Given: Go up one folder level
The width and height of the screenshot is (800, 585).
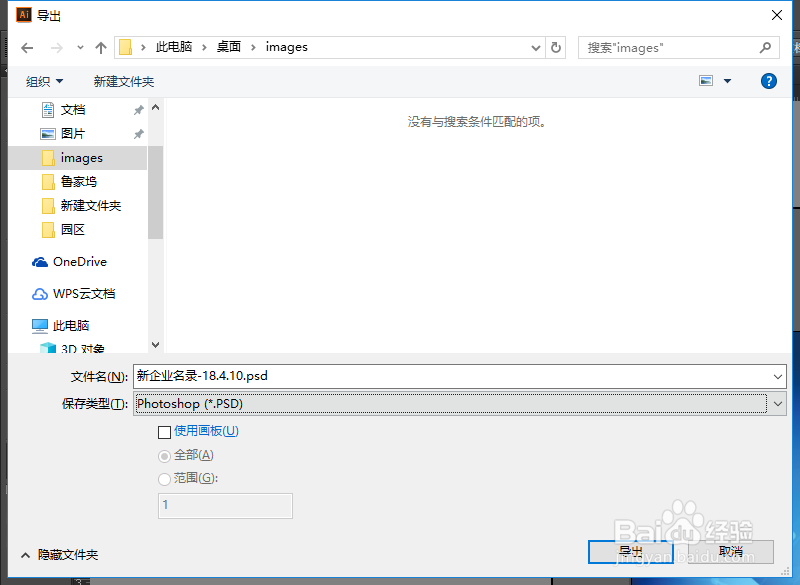Looking at the screenshot, I should (101, 46).
